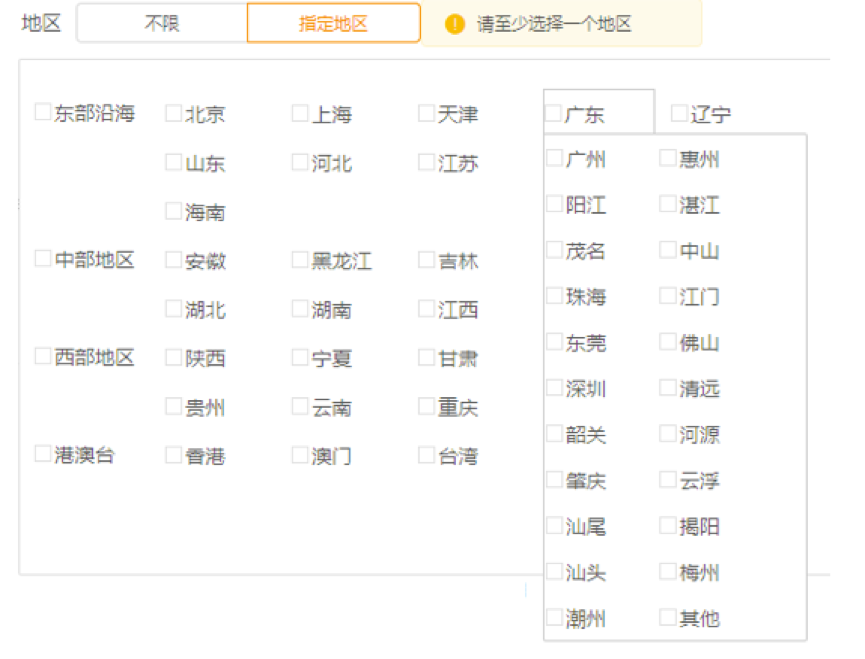
Task: Check the 港澳台 group checkbox
Action: tap(43, 454)
